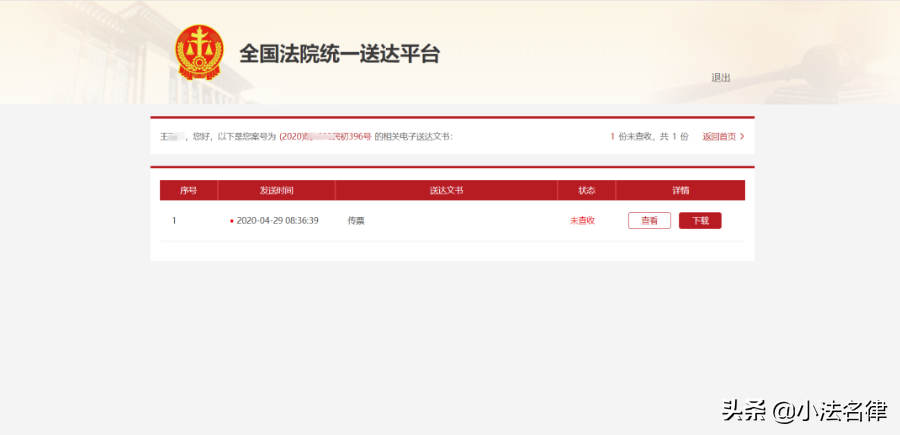Viewport: 900px width, 435px height.
Task: Click the 详情 column header
Action: point(681,191)
